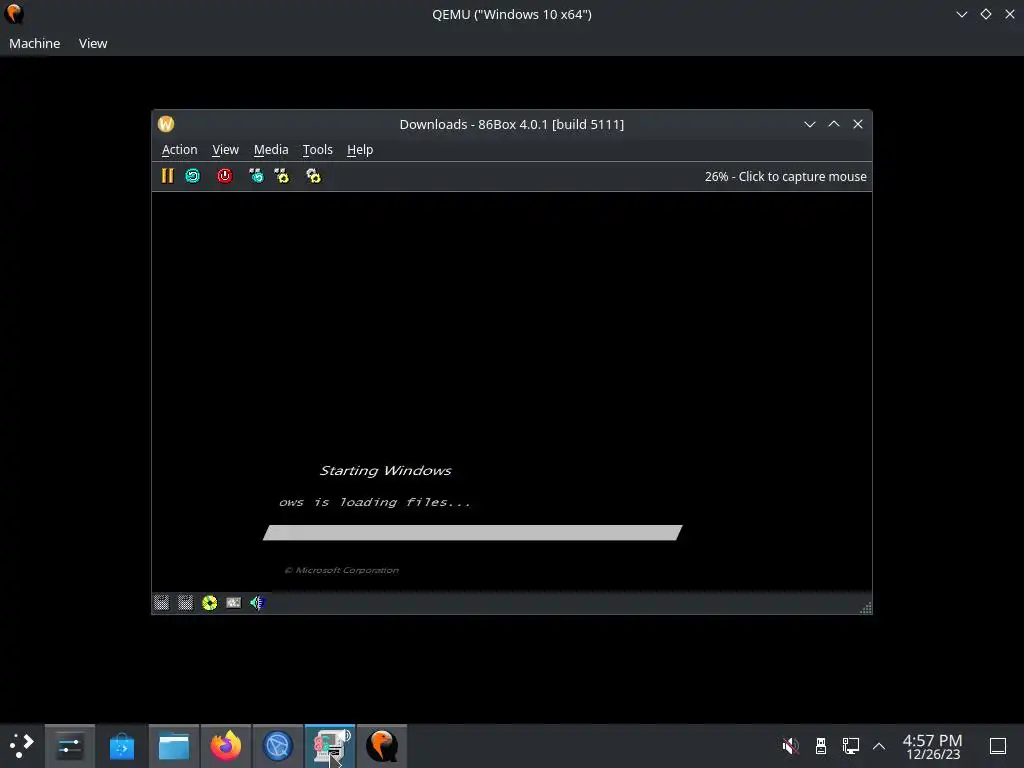Click the show desktop button
The width and height of the screenshot is (1024, 768).
click(x=998, y=746)
